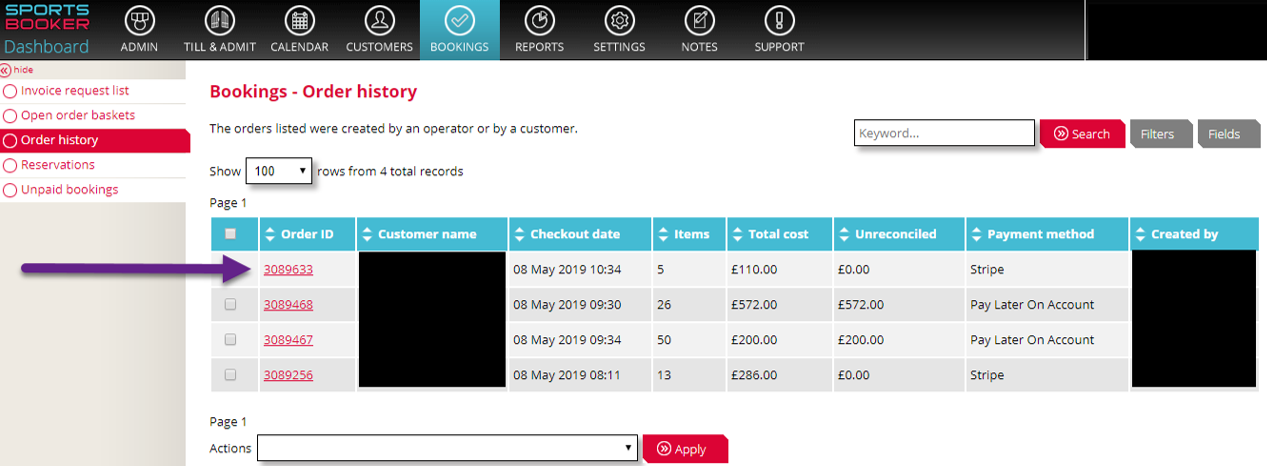
Task: Open the Support icon
Action: click(x=779, y=21)
